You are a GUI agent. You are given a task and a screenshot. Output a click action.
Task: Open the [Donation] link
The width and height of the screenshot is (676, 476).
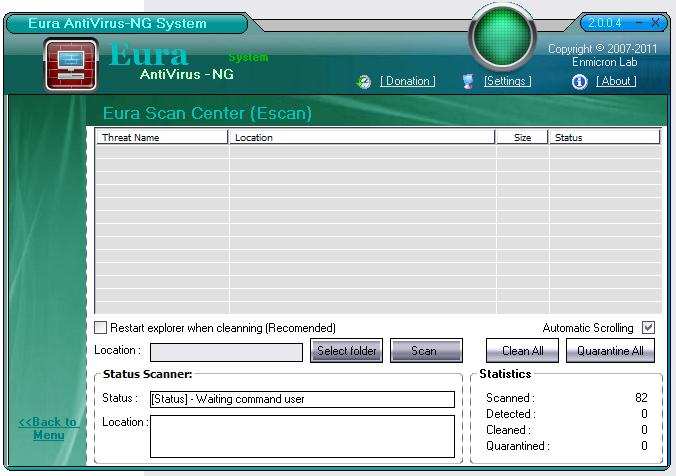point(407,81)
